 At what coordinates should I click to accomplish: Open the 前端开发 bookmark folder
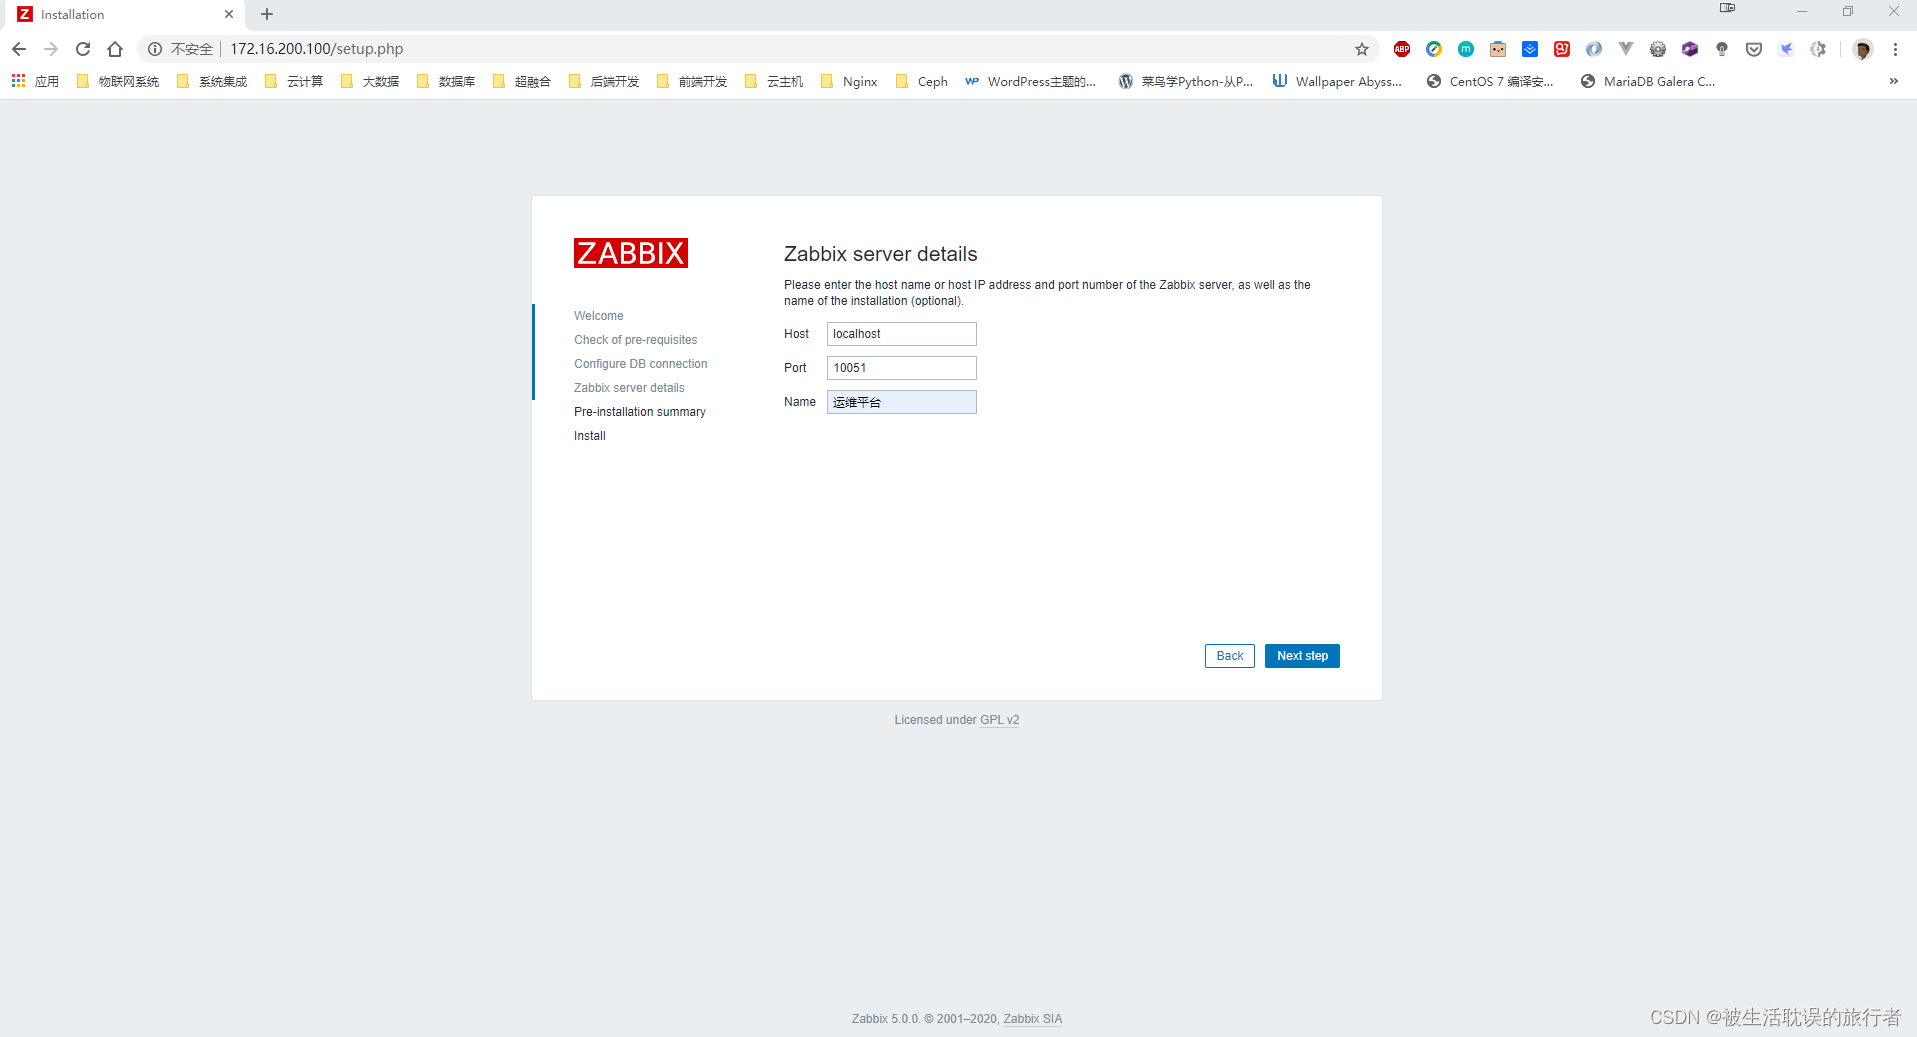(692, 81)
